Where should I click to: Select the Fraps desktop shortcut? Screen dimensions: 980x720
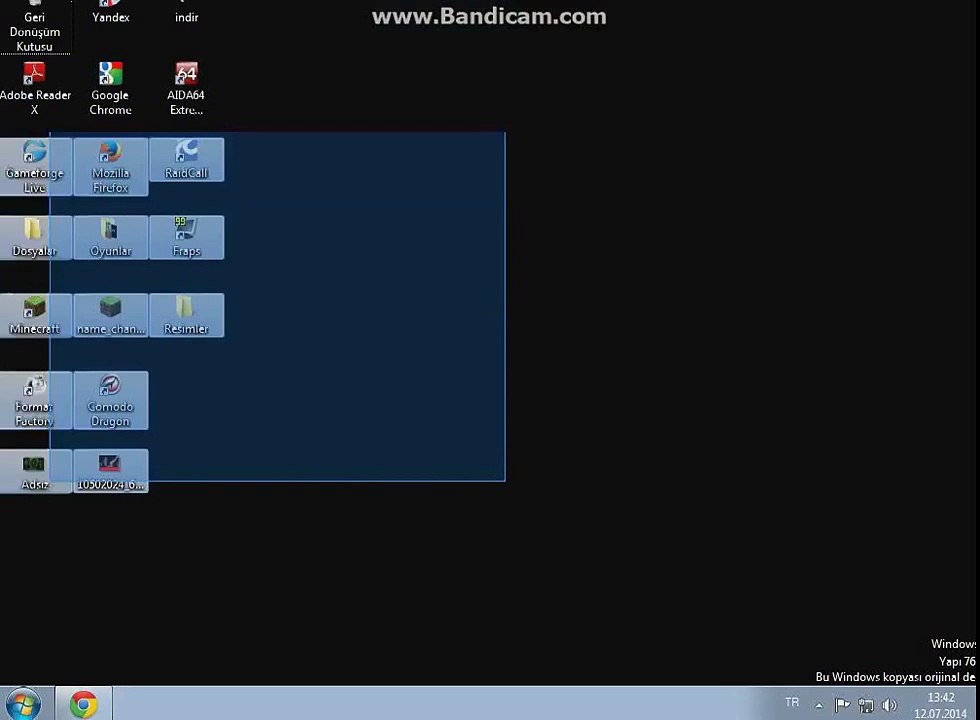[x=186, y=237]
